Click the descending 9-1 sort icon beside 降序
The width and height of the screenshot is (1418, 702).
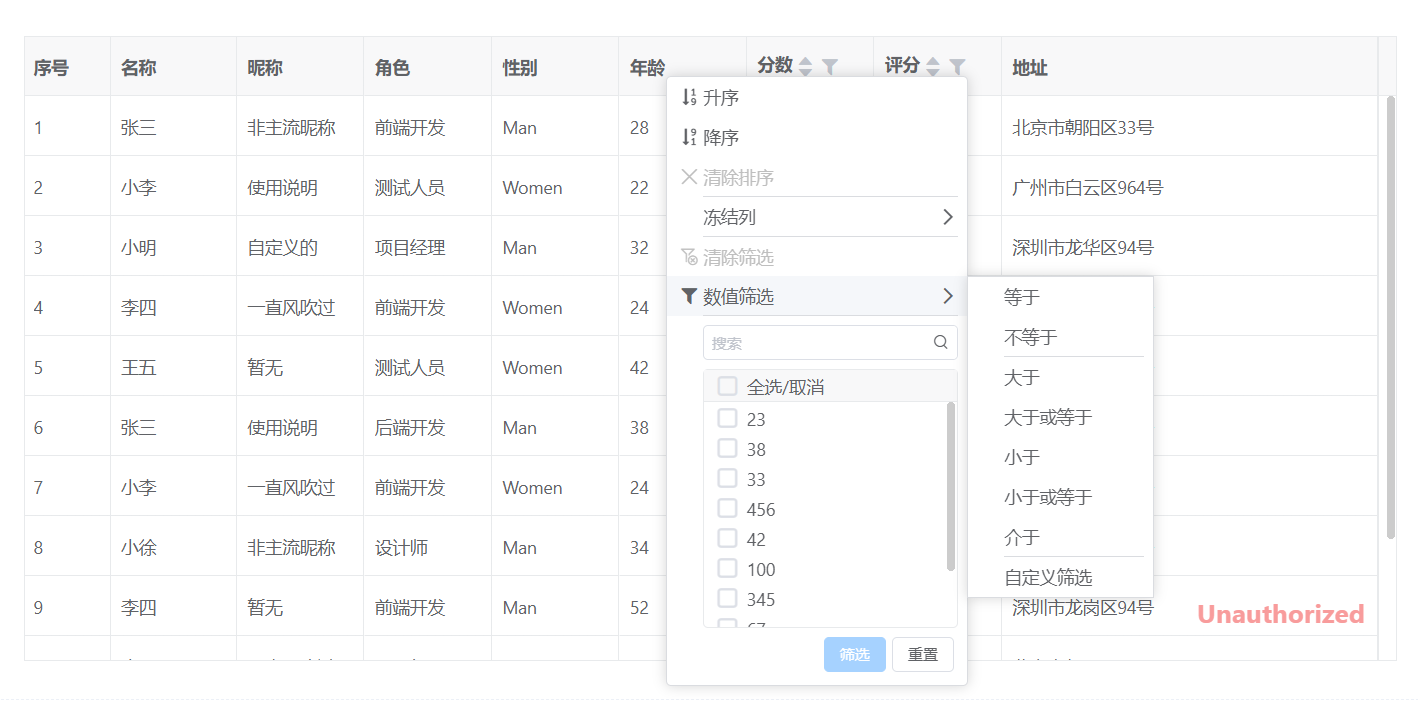689,138
